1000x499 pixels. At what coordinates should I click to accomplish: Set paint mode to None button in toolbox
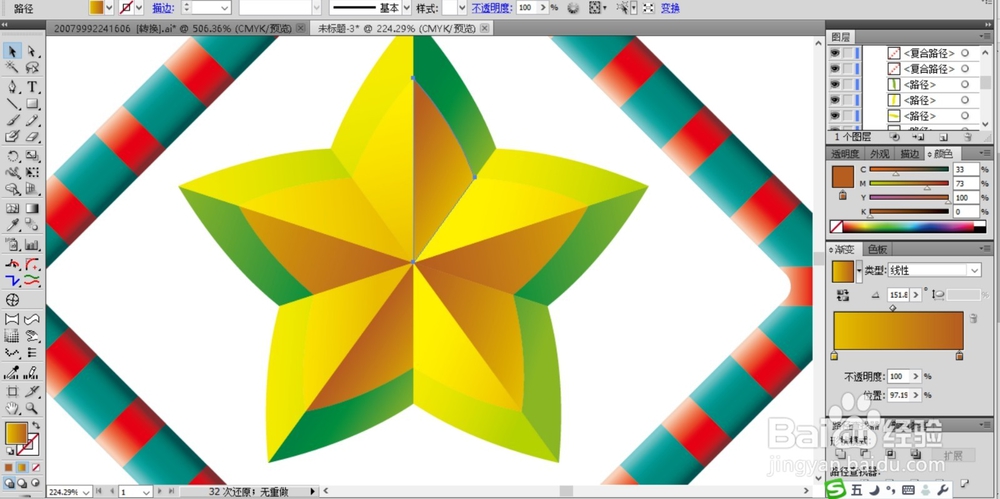click(x=36, y=468)
